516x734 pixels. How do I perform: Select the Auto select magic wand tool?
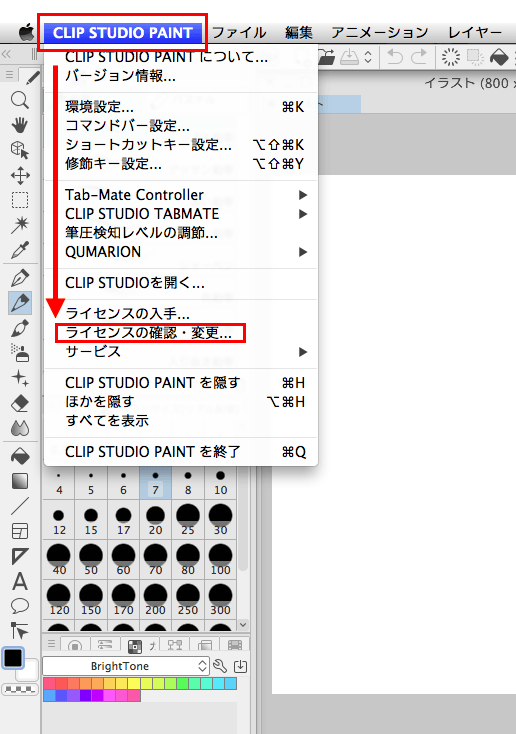point(20,225)
